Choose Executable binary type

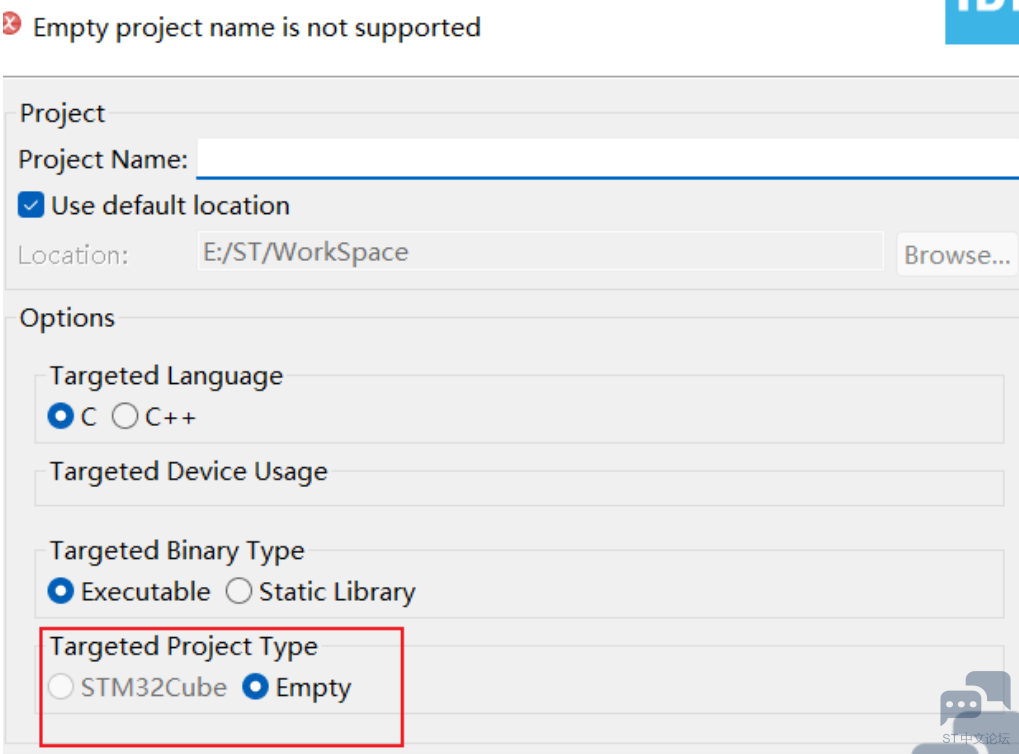pos(60,591)
